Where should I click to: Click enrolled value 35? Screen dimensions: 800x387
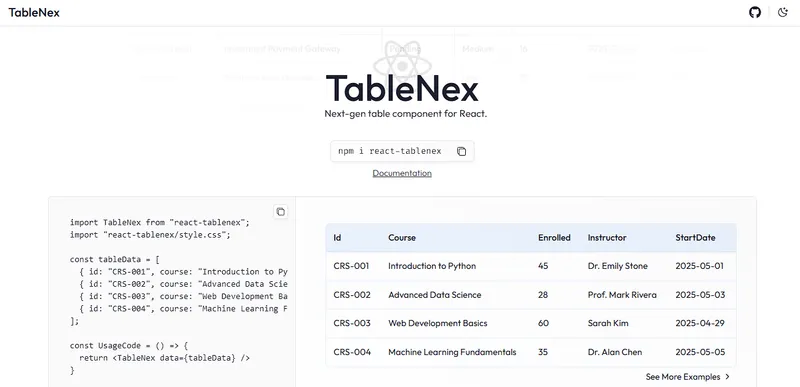[x=543, y=352]
